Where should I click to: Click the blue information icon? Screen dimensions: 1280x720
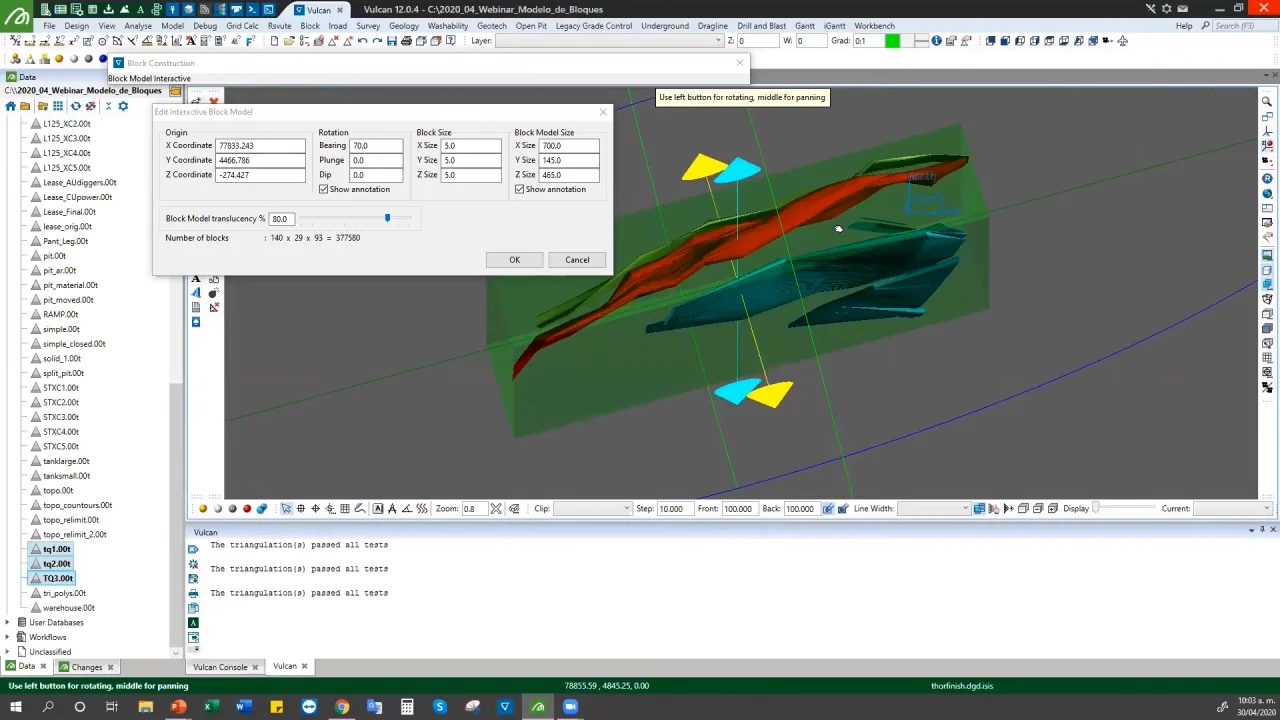pos(936,41)
